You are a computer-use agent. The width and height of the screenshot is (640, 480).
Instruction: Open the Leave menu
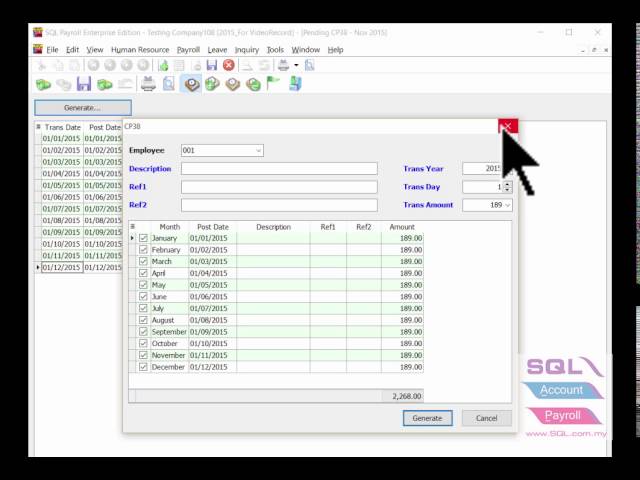(x=217, y=50)
